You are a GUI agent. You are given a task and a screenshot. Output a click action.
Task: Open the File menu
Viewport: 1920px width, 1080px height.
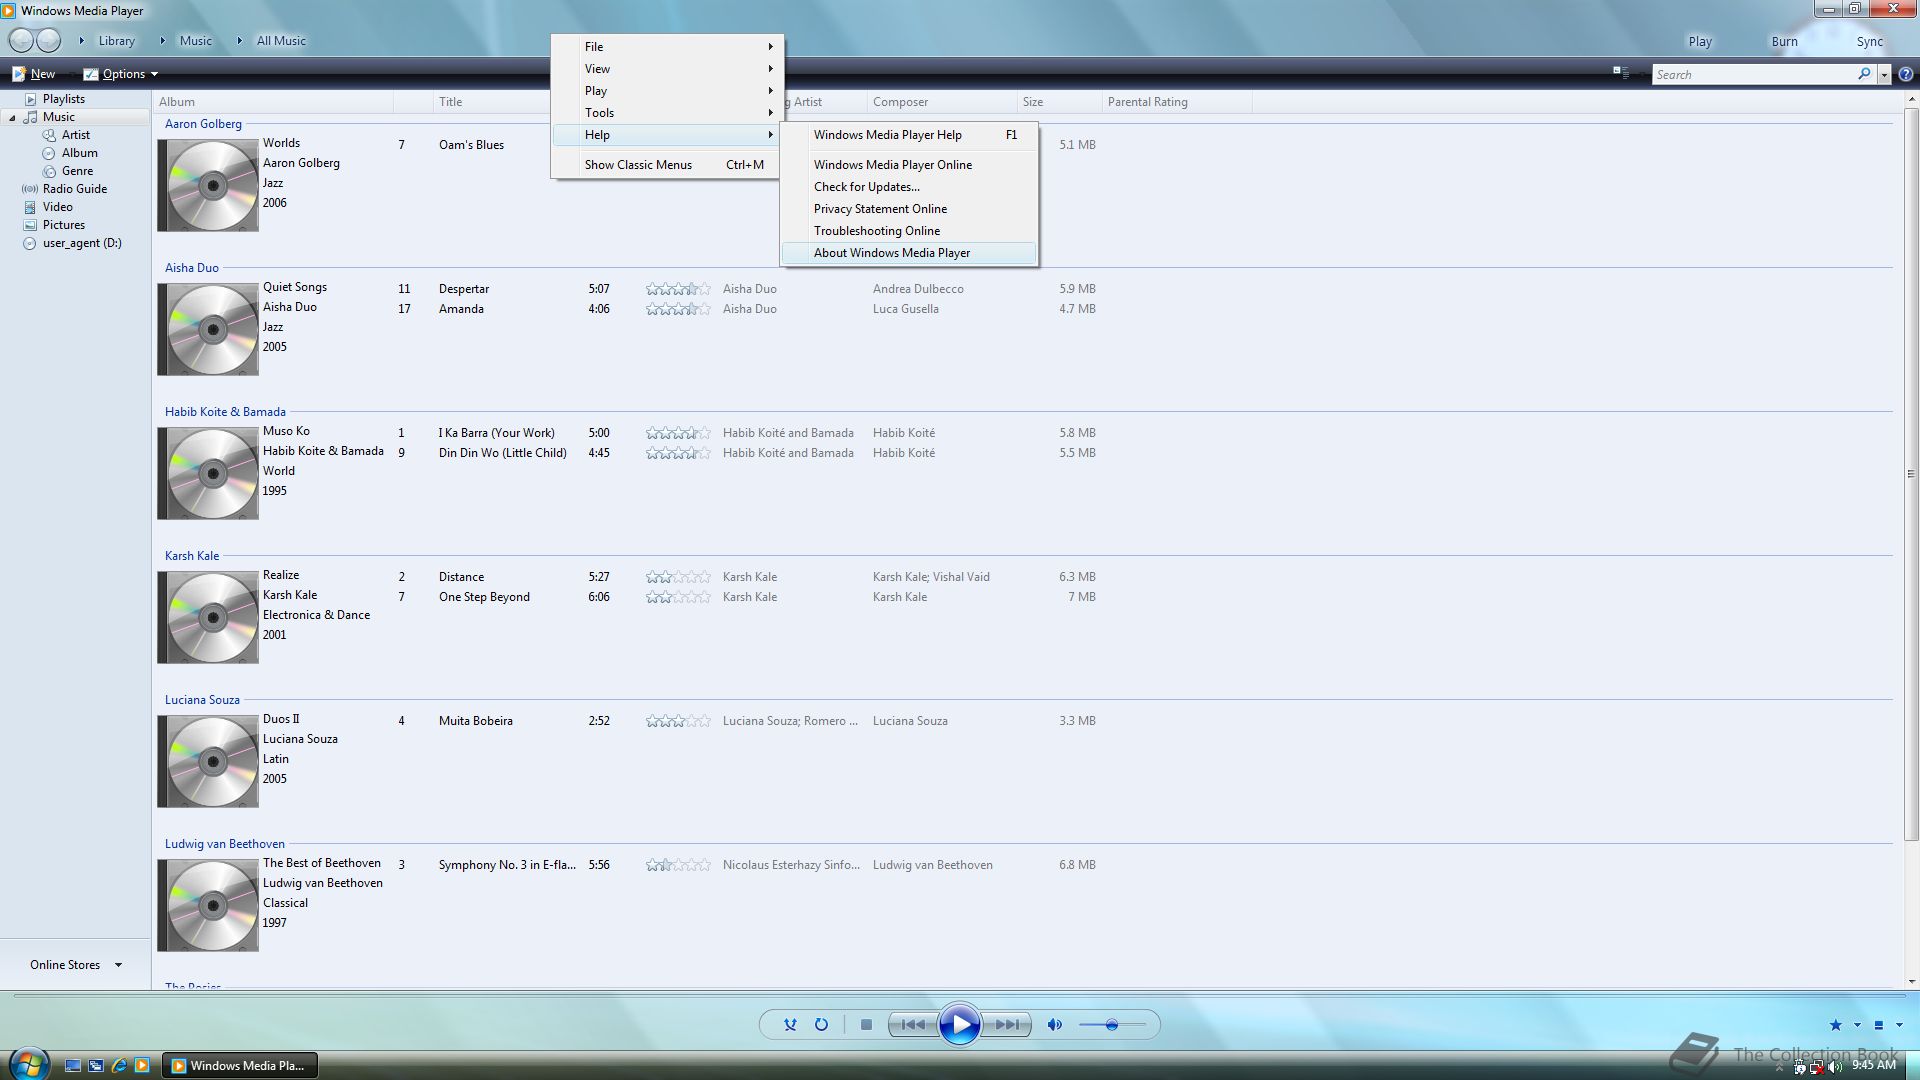tap(667, 47)
